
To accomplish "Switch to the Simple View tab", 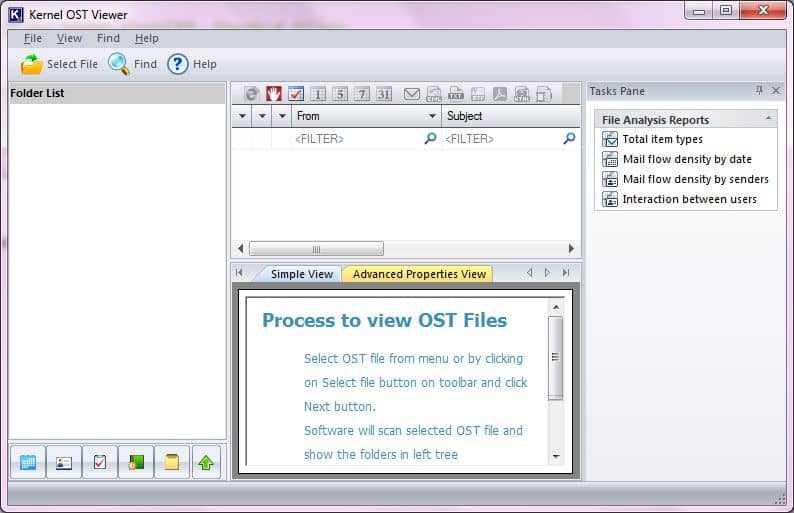I will pos(302,274).
